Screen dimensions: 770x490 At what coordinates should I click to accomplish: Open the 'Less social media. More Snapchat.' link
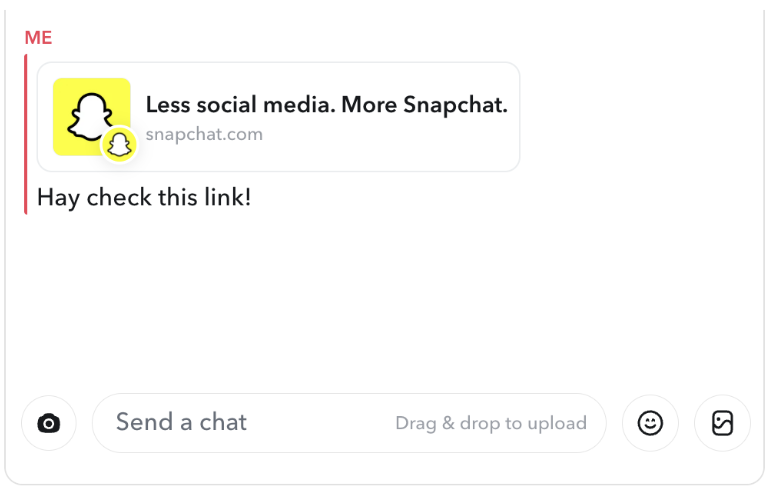(327, 105)
